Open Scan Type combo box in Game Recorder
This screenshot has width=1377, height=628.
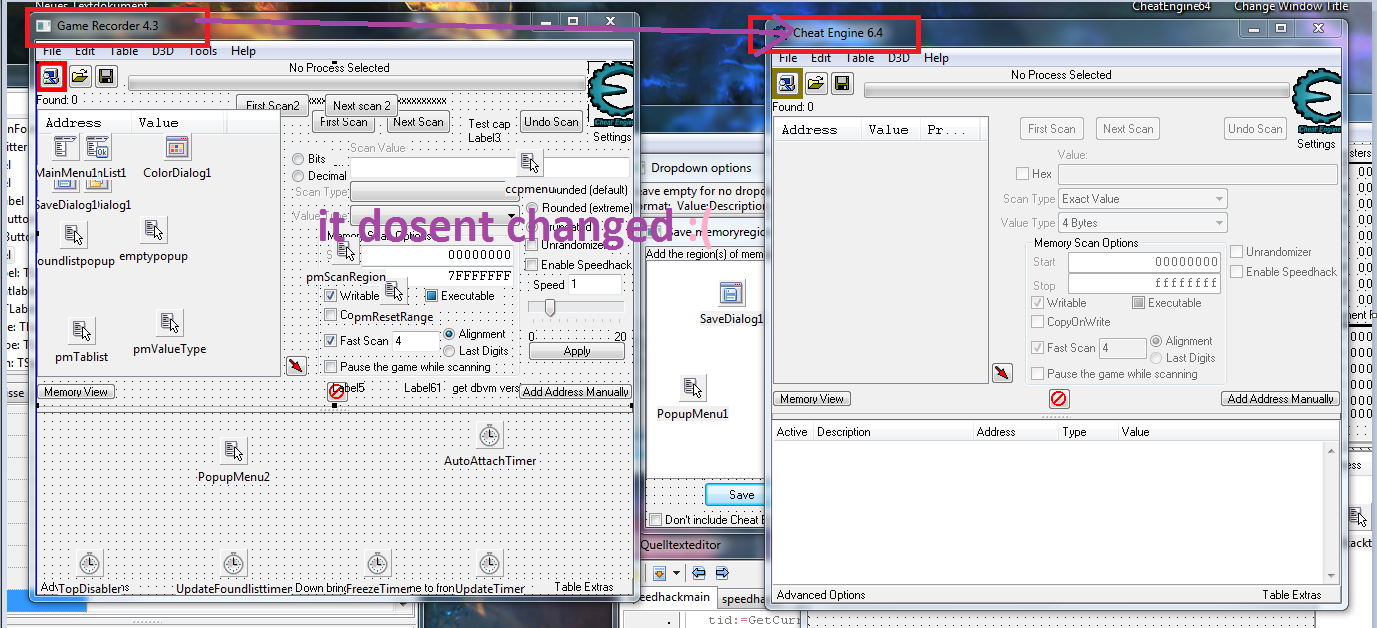click(x=435, y=191)
